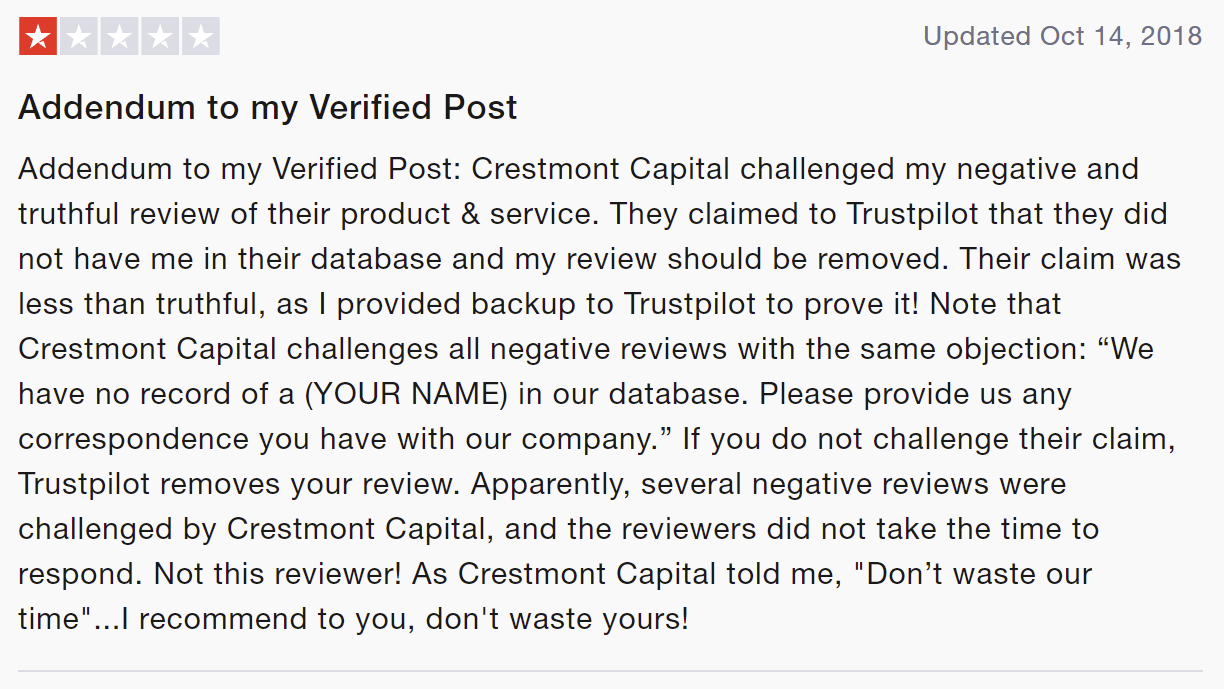This screenshot has height=689, width=1224.
Task: Click the closing words "don't waste yours!"
Action: 557,619
